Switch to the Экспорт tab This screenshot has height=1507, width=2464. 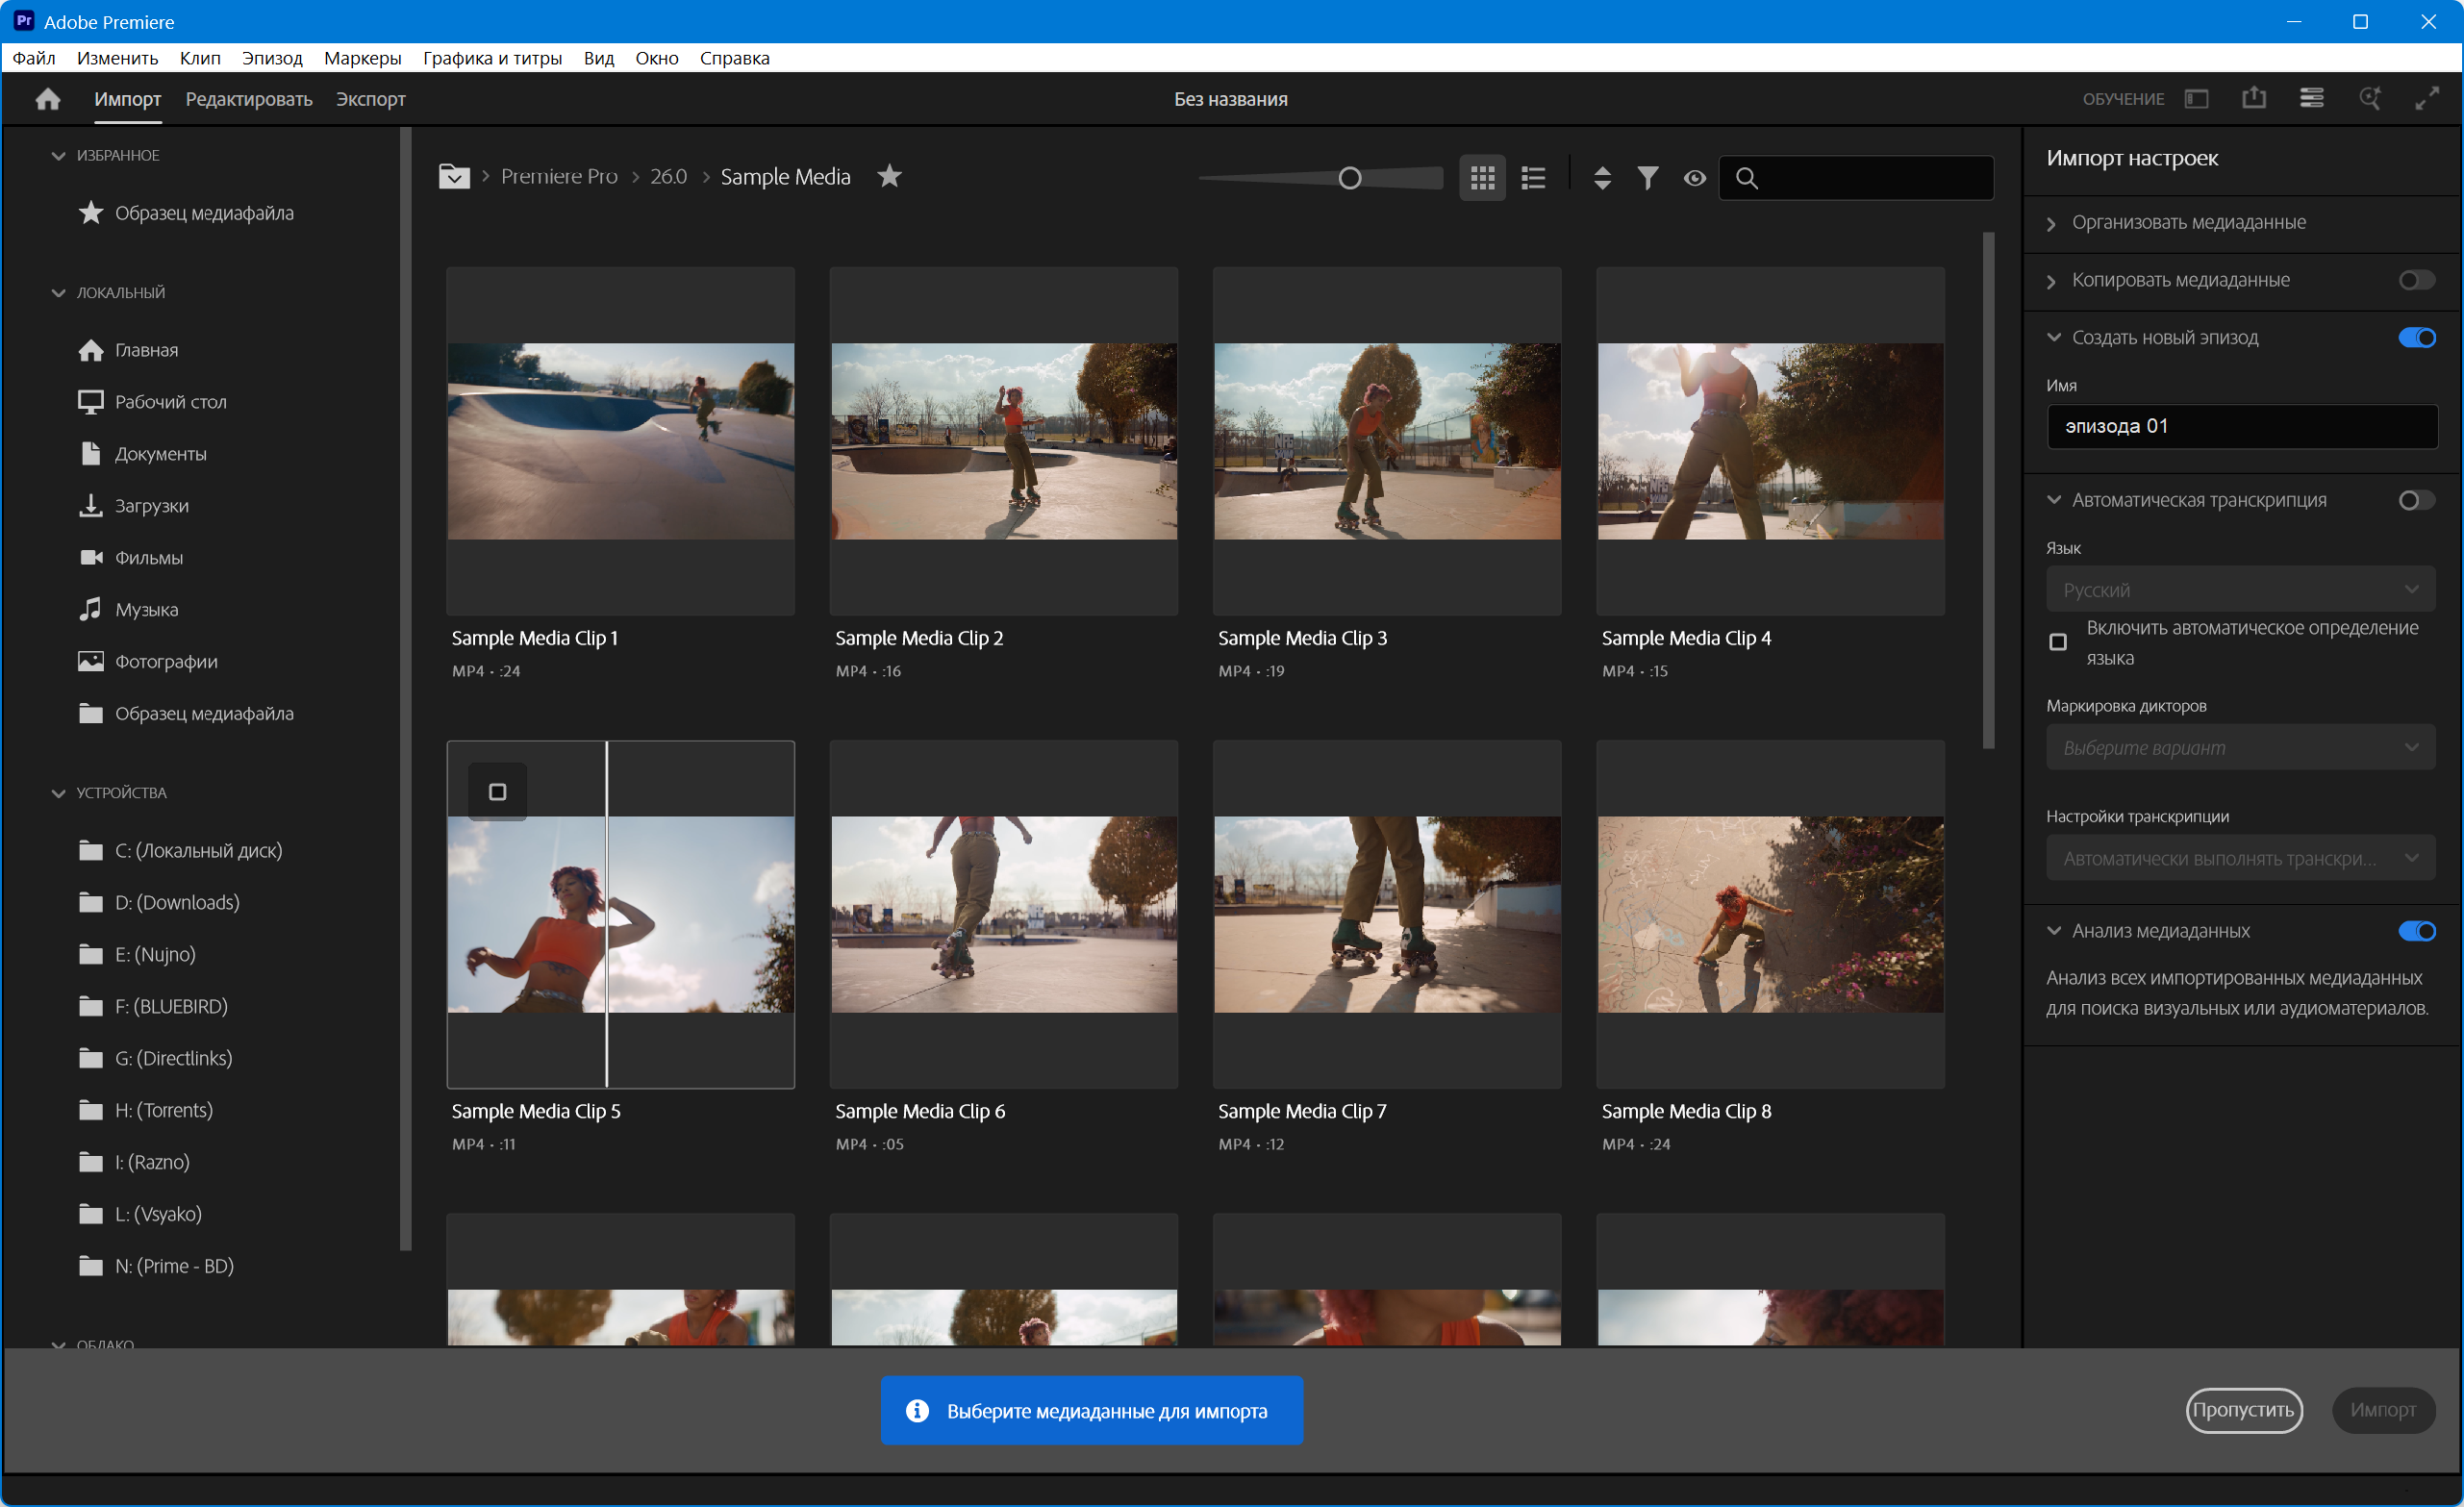click(370, 99)
